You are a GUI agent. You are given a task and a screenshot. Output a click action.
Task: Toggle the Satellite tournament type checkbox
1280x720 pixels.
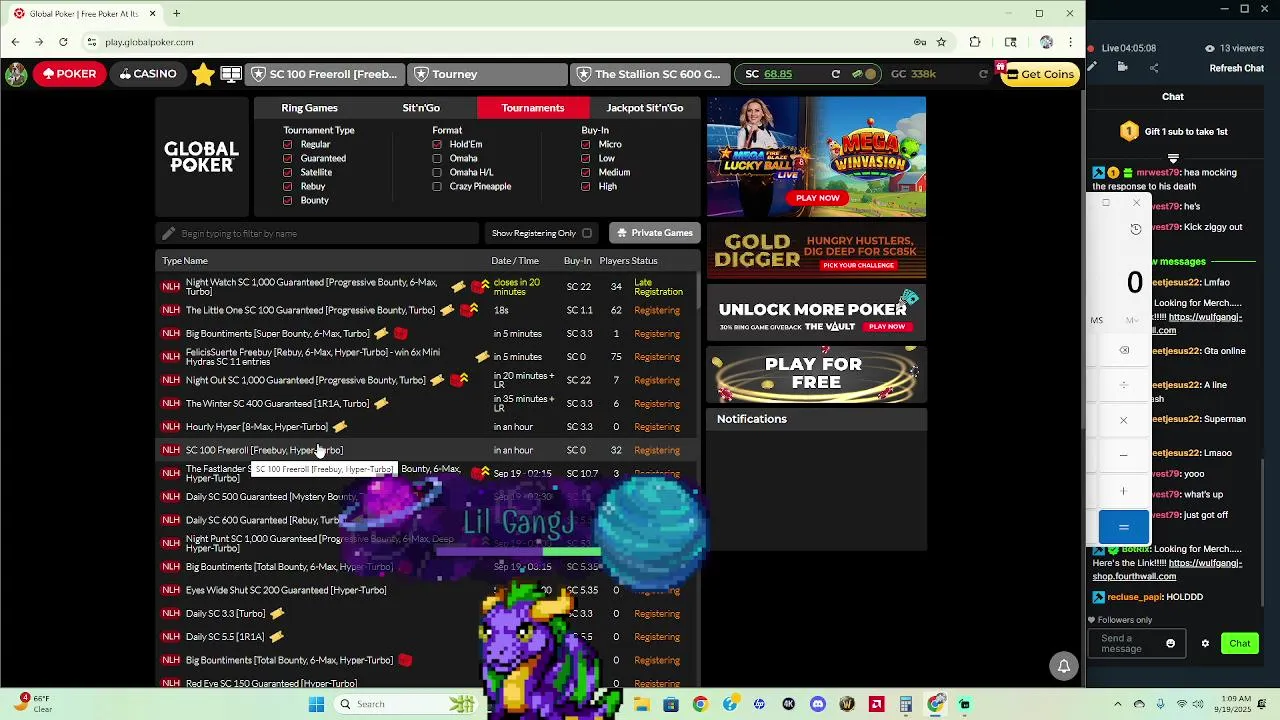point(288,172)
